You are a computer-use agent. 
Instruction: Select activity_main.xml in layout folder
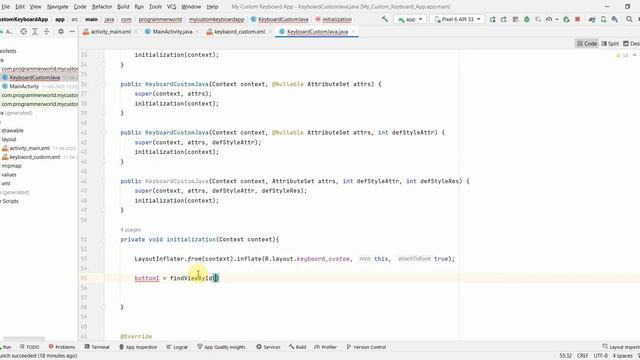pyautogui.click(x=29, y=148)
